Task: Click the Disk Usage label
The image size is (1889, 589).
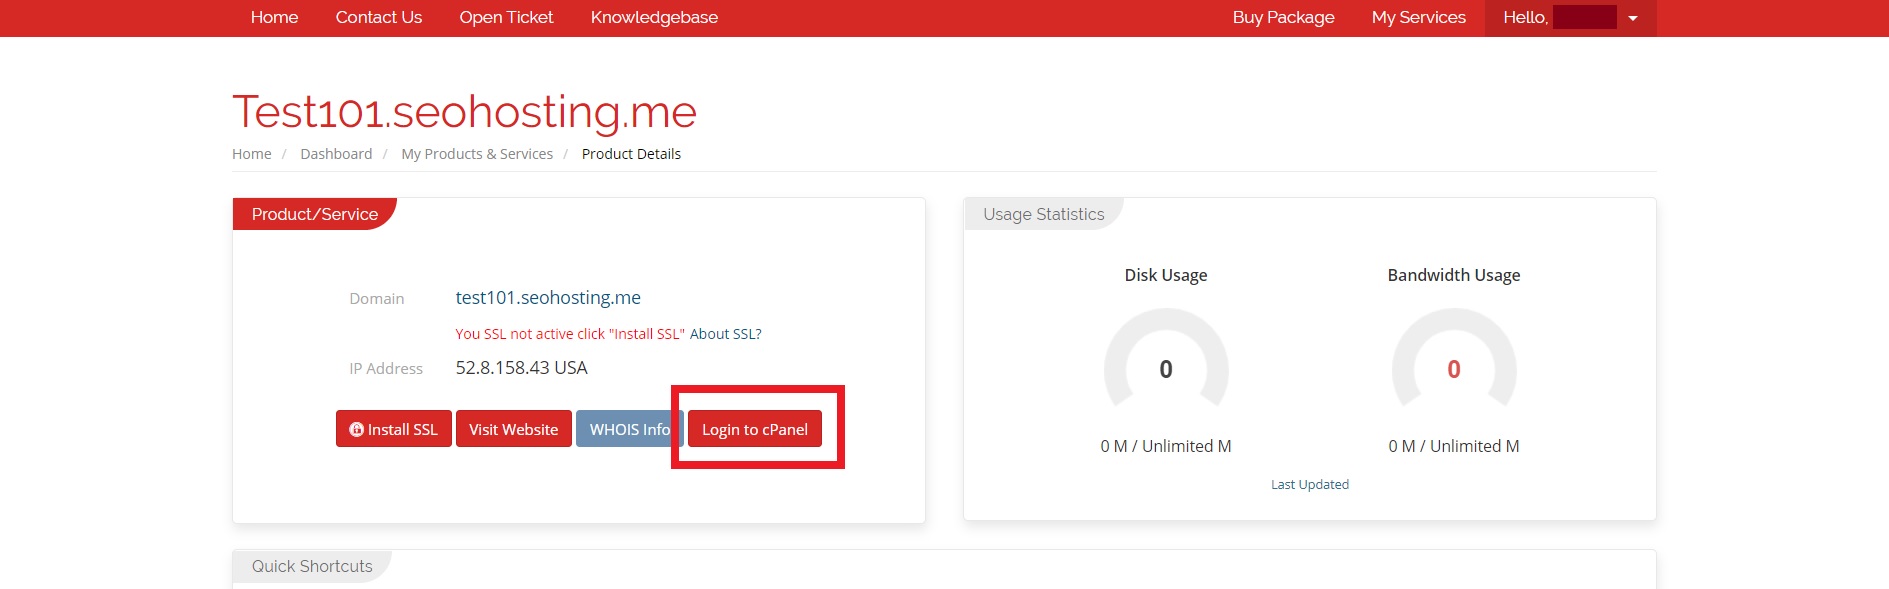Action: point(1166,275)
